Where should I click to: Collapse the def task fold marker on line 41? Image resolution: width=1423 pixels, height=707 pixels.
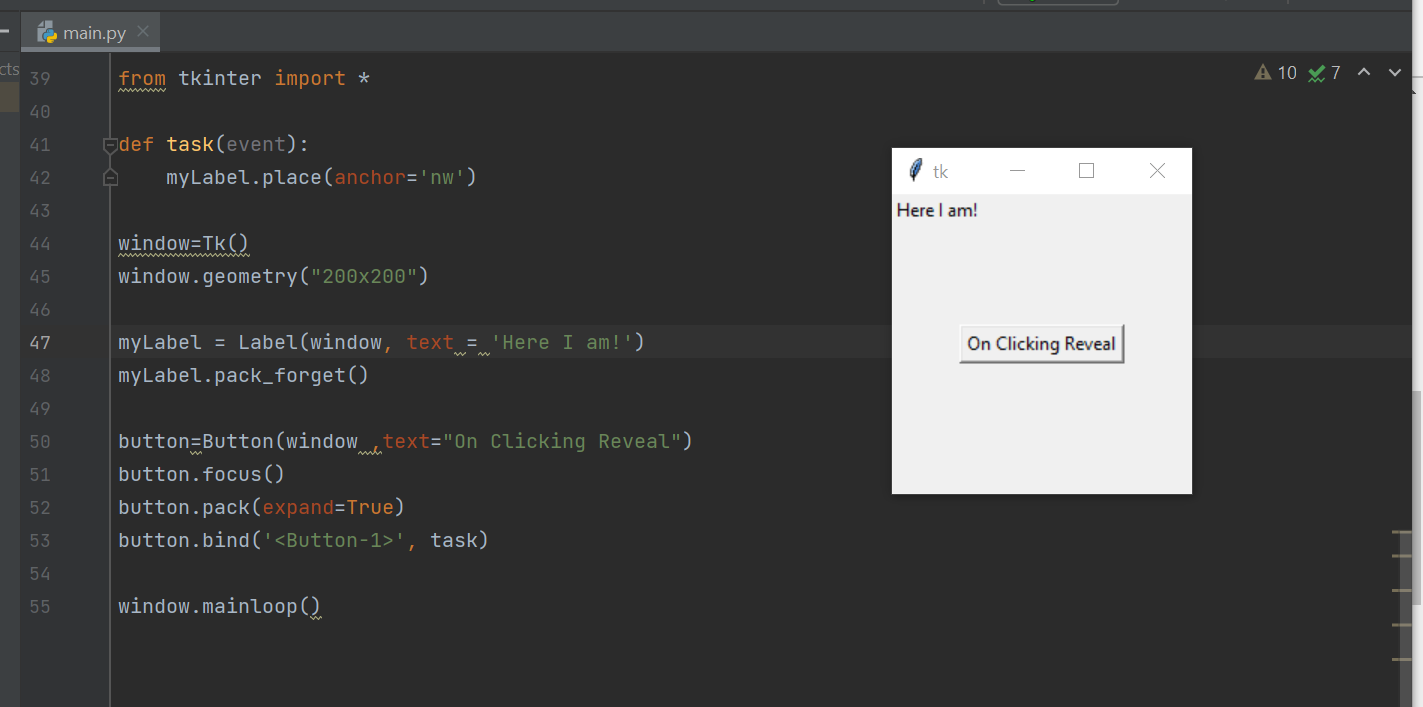[110, 145]
